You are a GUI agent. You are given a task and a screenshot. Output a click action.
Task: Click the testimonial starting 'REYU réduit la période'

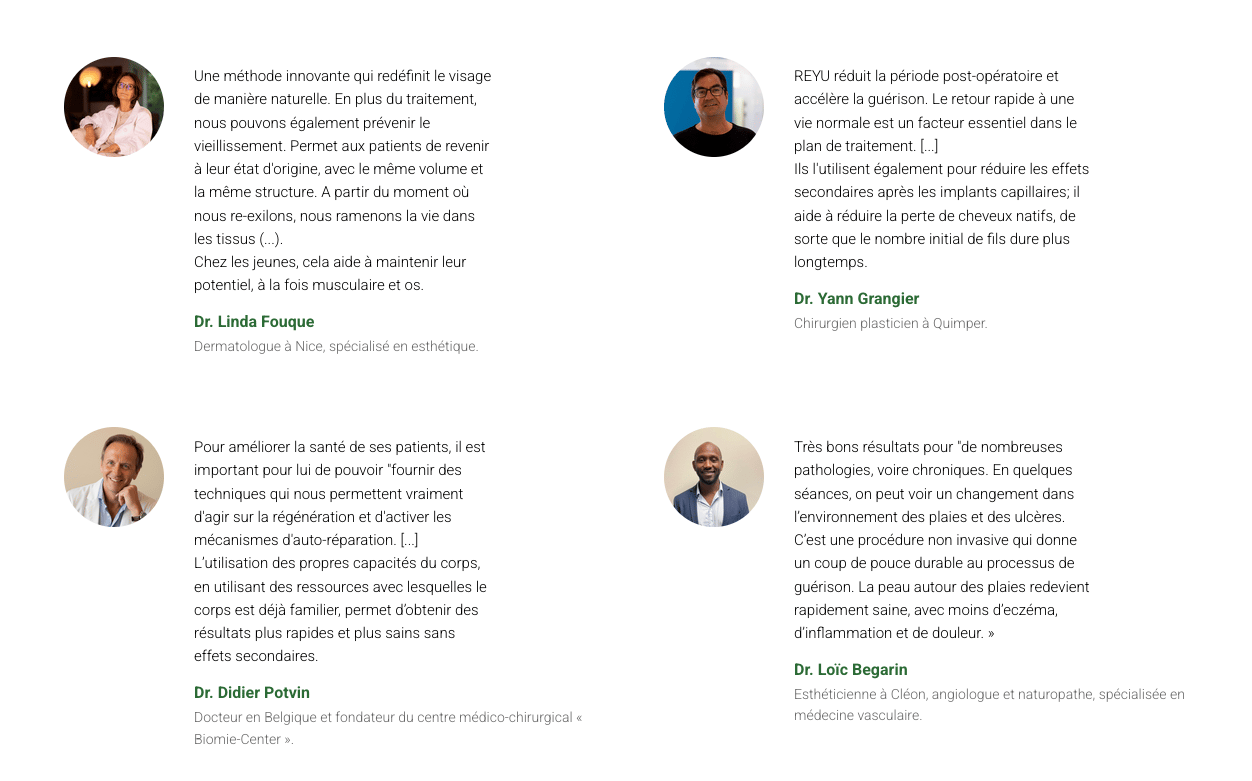(942, 169)
